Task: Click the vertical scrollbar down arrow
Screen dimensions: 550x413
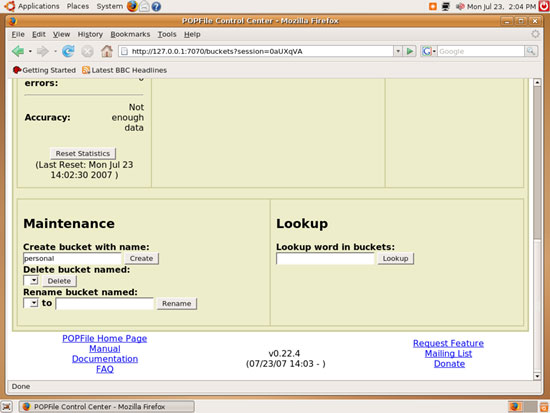Action: (x=537, y=376)
